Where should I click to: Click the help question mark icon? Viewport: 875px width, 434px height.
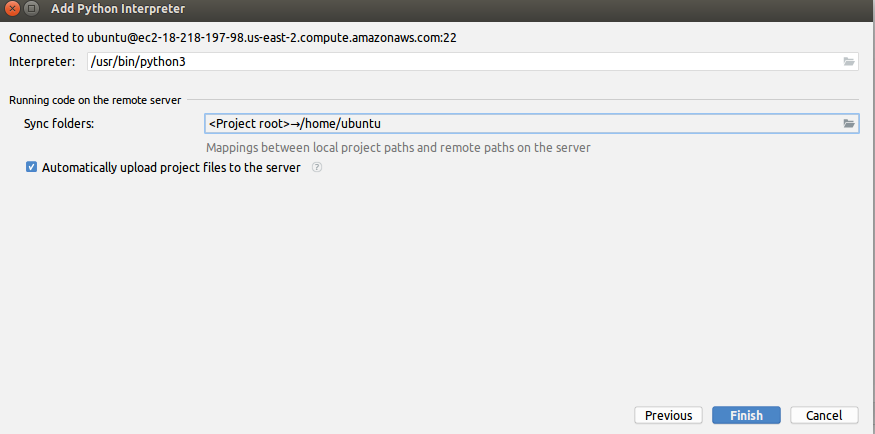[x=317, y=168]
